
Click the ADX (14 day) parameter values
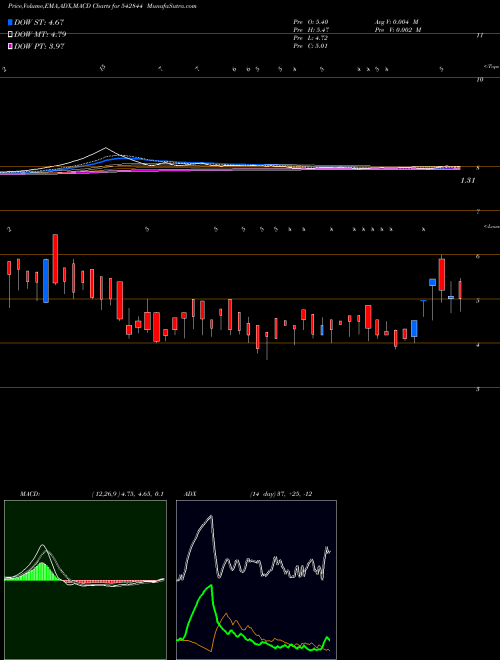click(281, 494)
